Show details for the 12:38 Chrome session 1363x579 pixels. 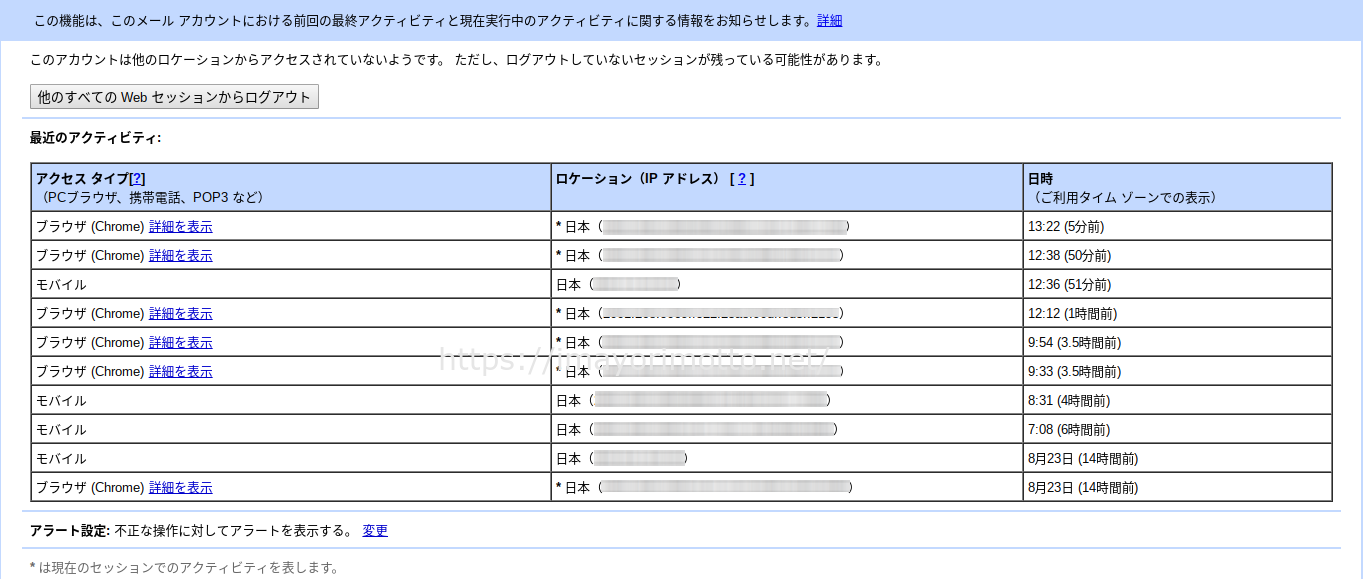pyautogui.click(x=181, y=256)
